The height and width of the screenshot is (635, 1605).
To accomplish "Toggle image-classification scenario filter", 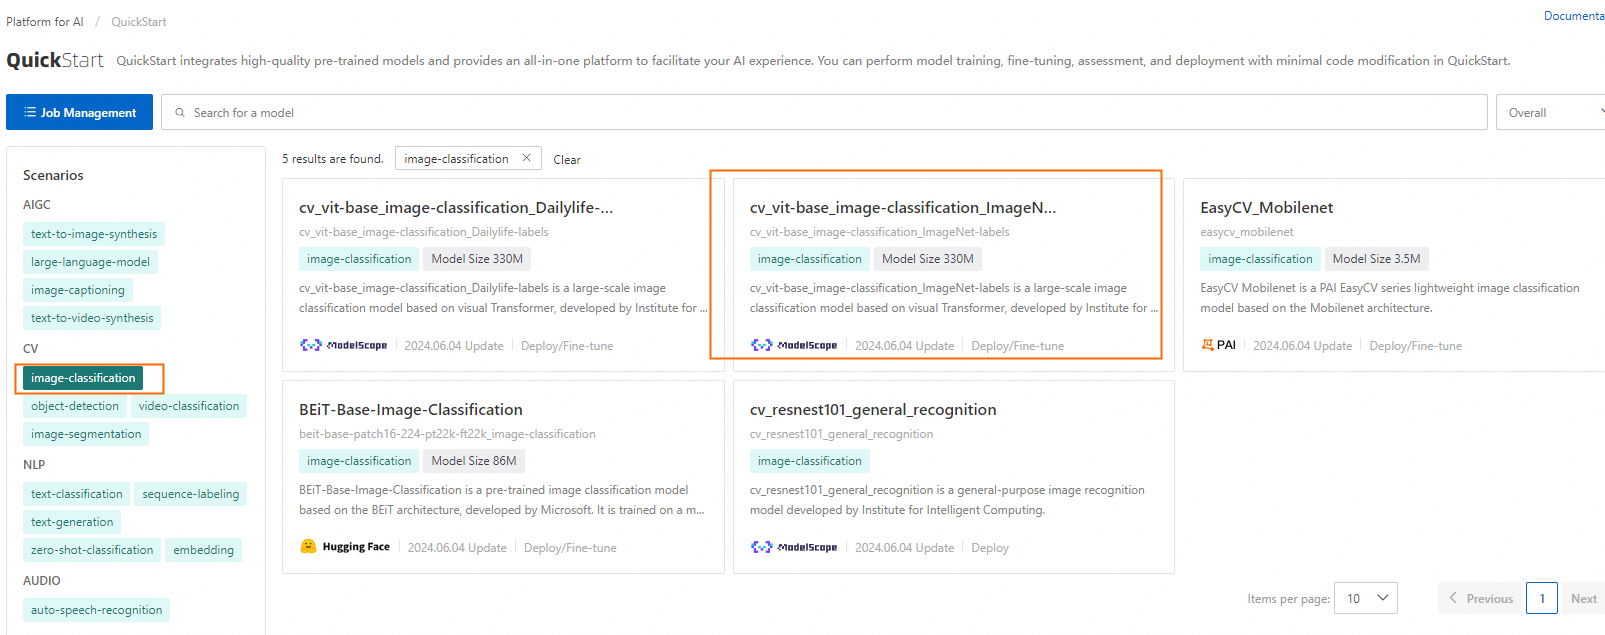I will 83,378.
